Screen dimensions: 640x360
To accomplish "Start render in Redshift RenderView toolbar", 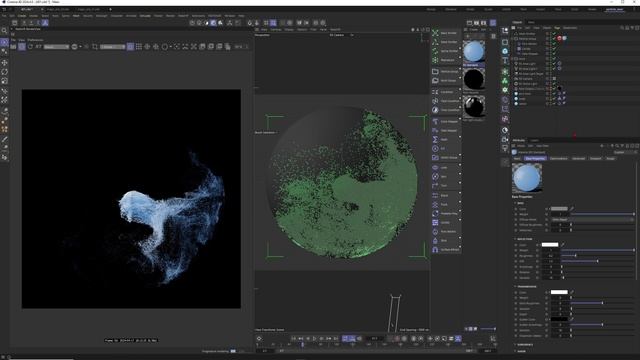I will [x=22, y=47].
